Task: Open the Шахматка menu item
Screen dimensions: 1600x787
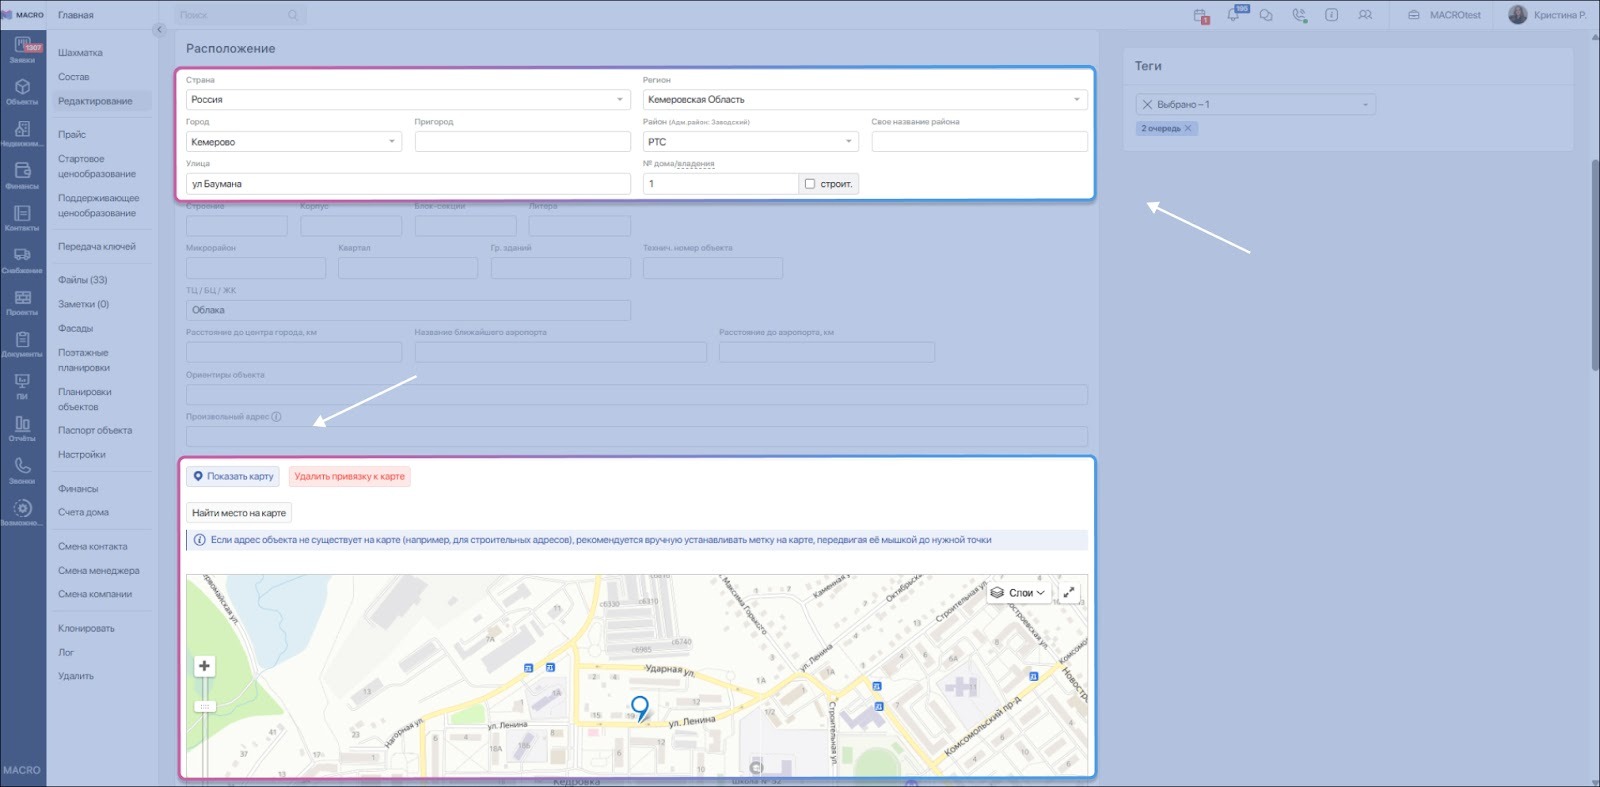Action: point(80,53)
